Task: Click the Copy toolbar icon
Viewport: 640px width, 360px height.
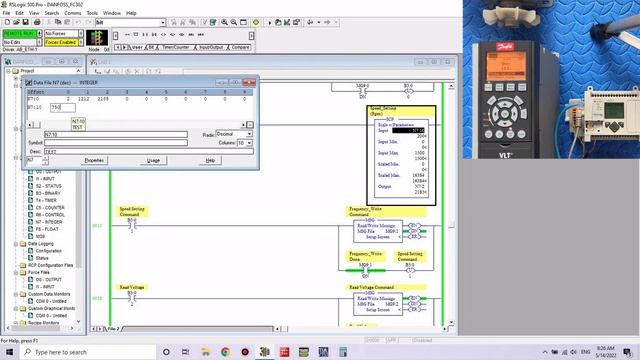Action: [x=58, y=22]
